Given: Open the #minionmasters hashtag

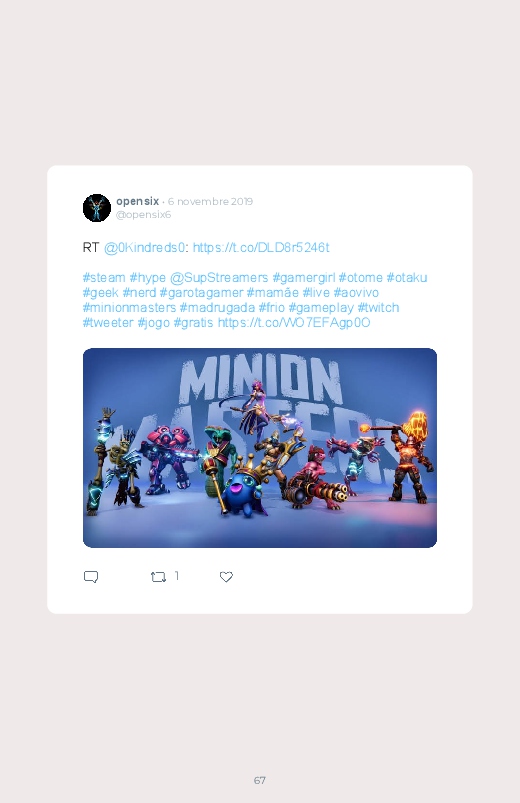Looking at the screenshot, I should (x=129, y=308).
